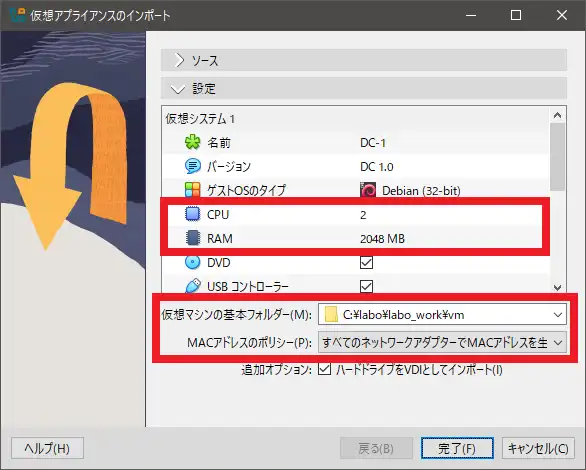Click the RAM row label
586x470 pixels.
click(220, 238)
